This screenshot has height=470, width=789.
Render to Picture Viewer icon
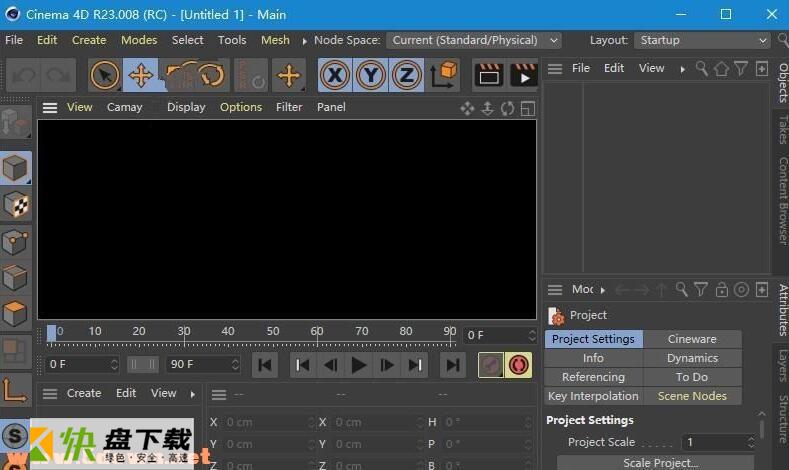coord(523,75)
